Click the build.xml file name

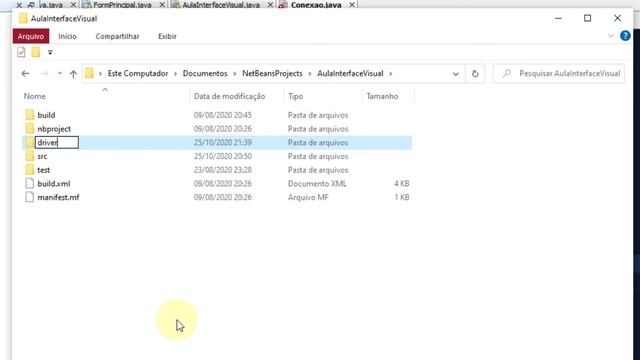(54, 184)
